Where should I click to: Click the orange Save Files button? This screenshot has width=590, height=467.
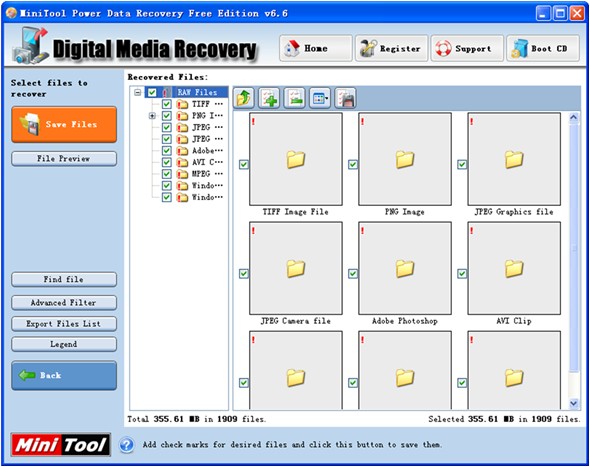(x=64, y=125)
